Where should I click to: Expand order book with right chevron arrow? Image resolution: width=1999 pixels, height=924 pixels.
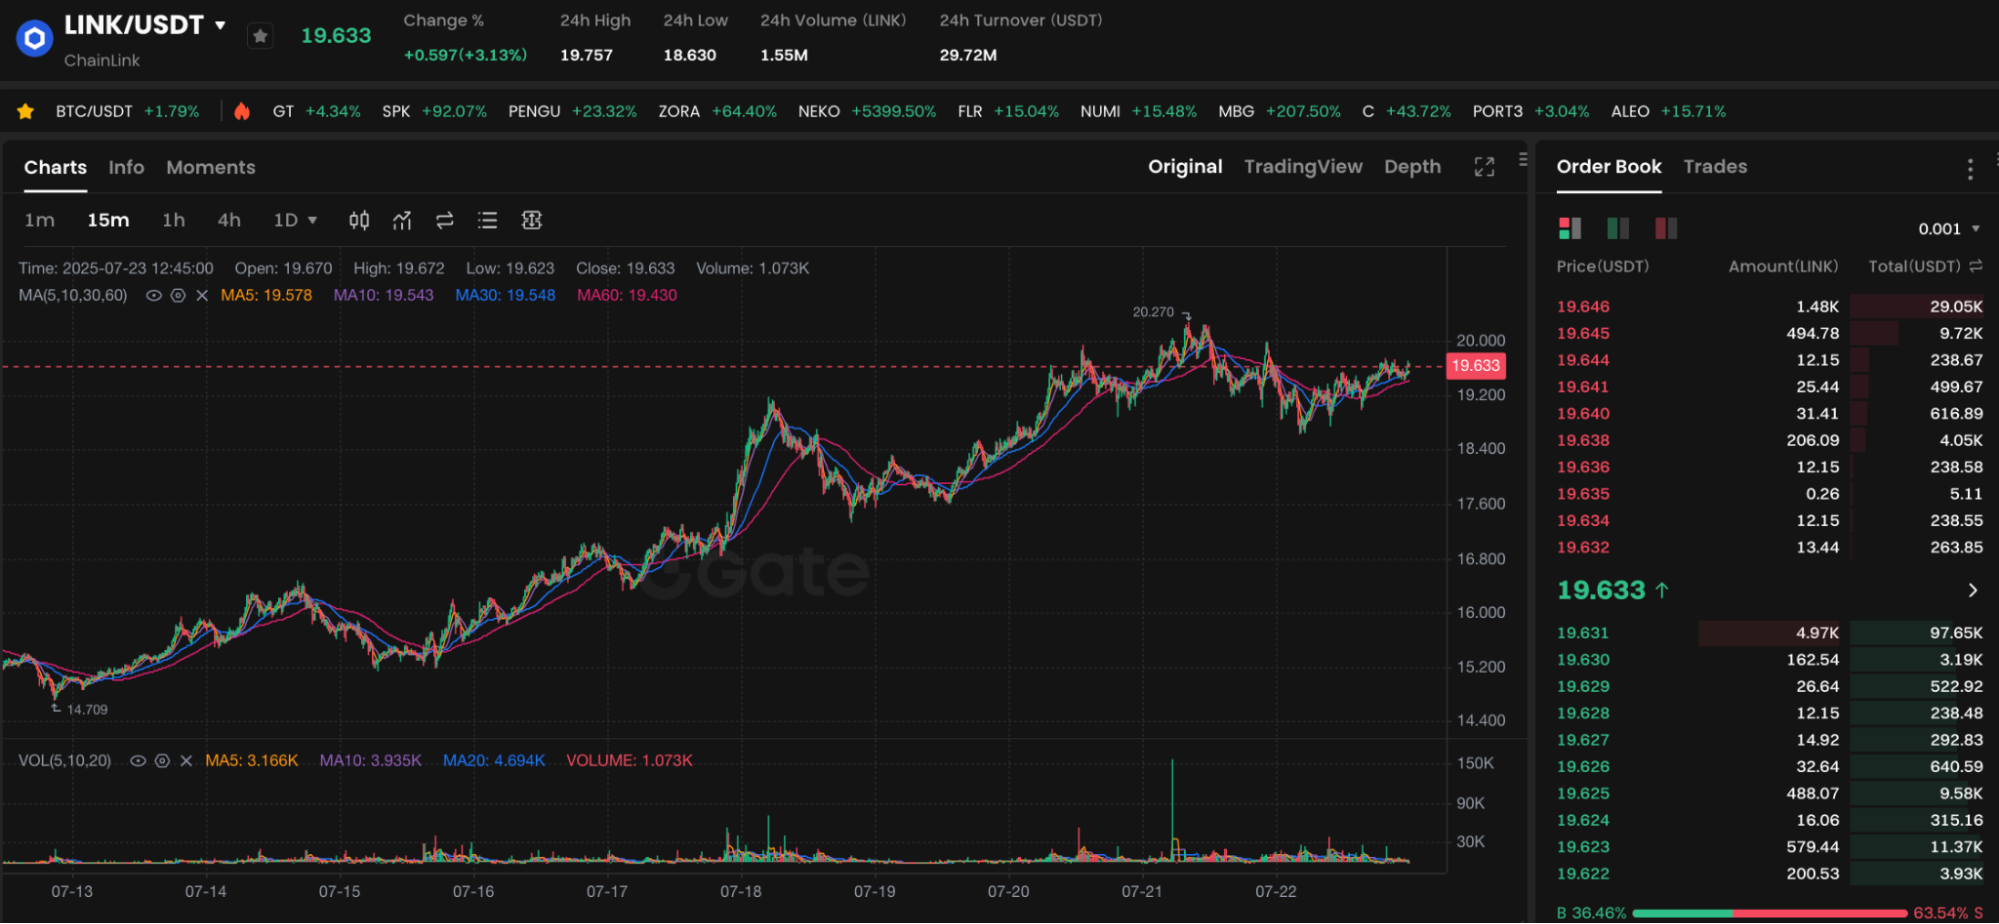[1972, 590]
